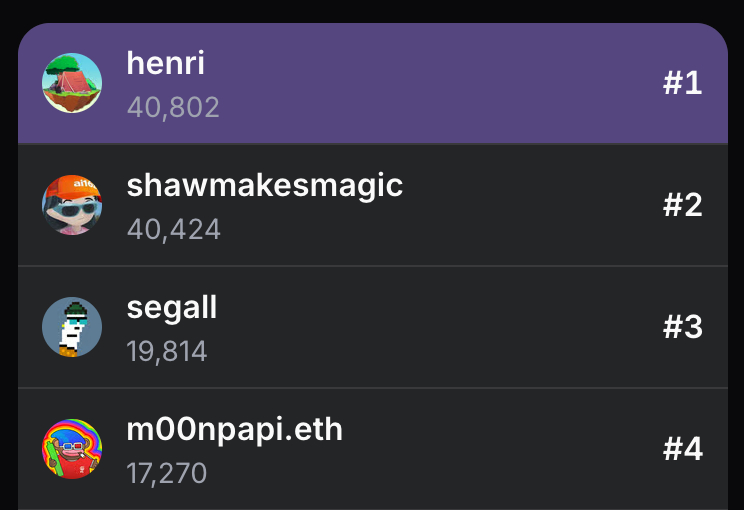
Task: Open henri's profile name
Action: point(165,63)
